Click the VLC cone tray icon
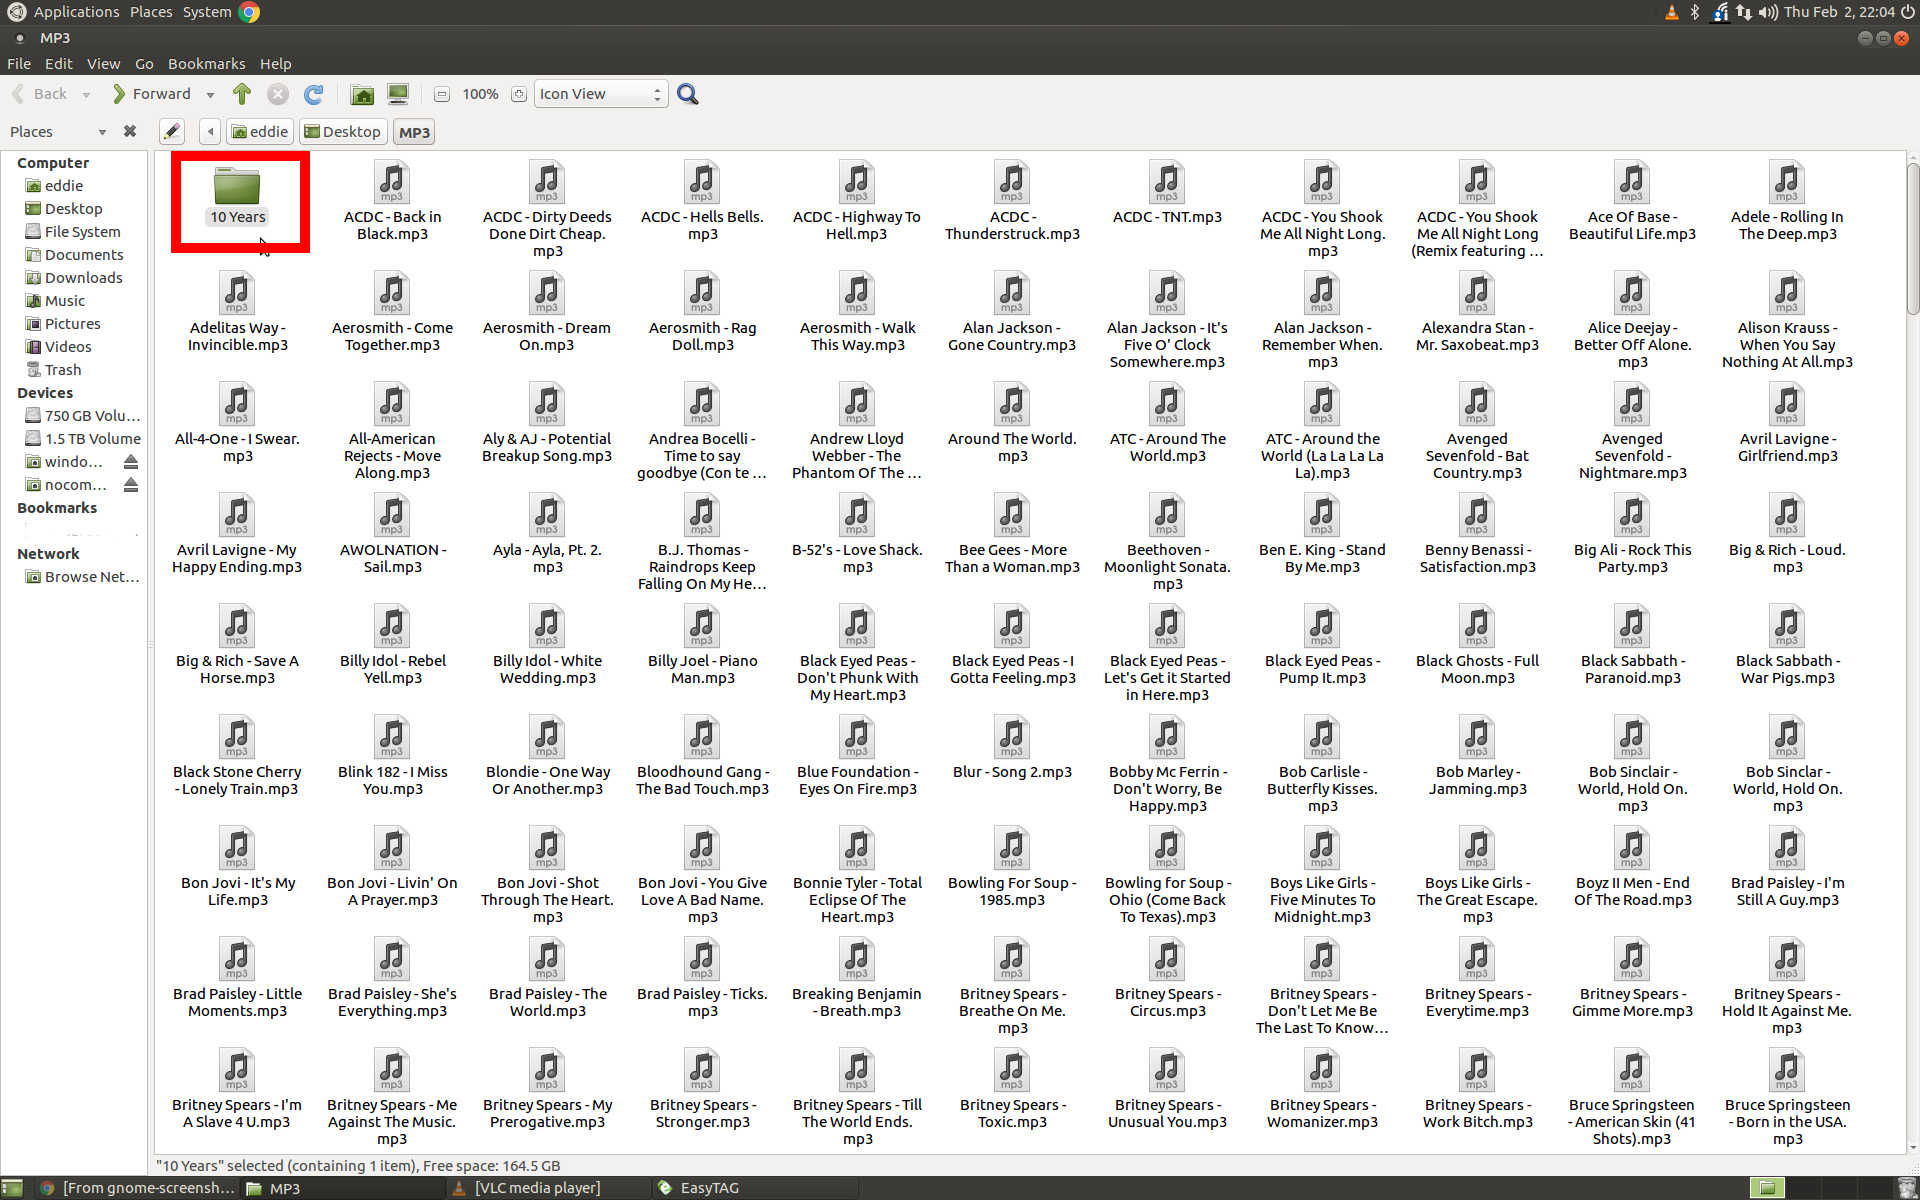 tap(1671, 12)
